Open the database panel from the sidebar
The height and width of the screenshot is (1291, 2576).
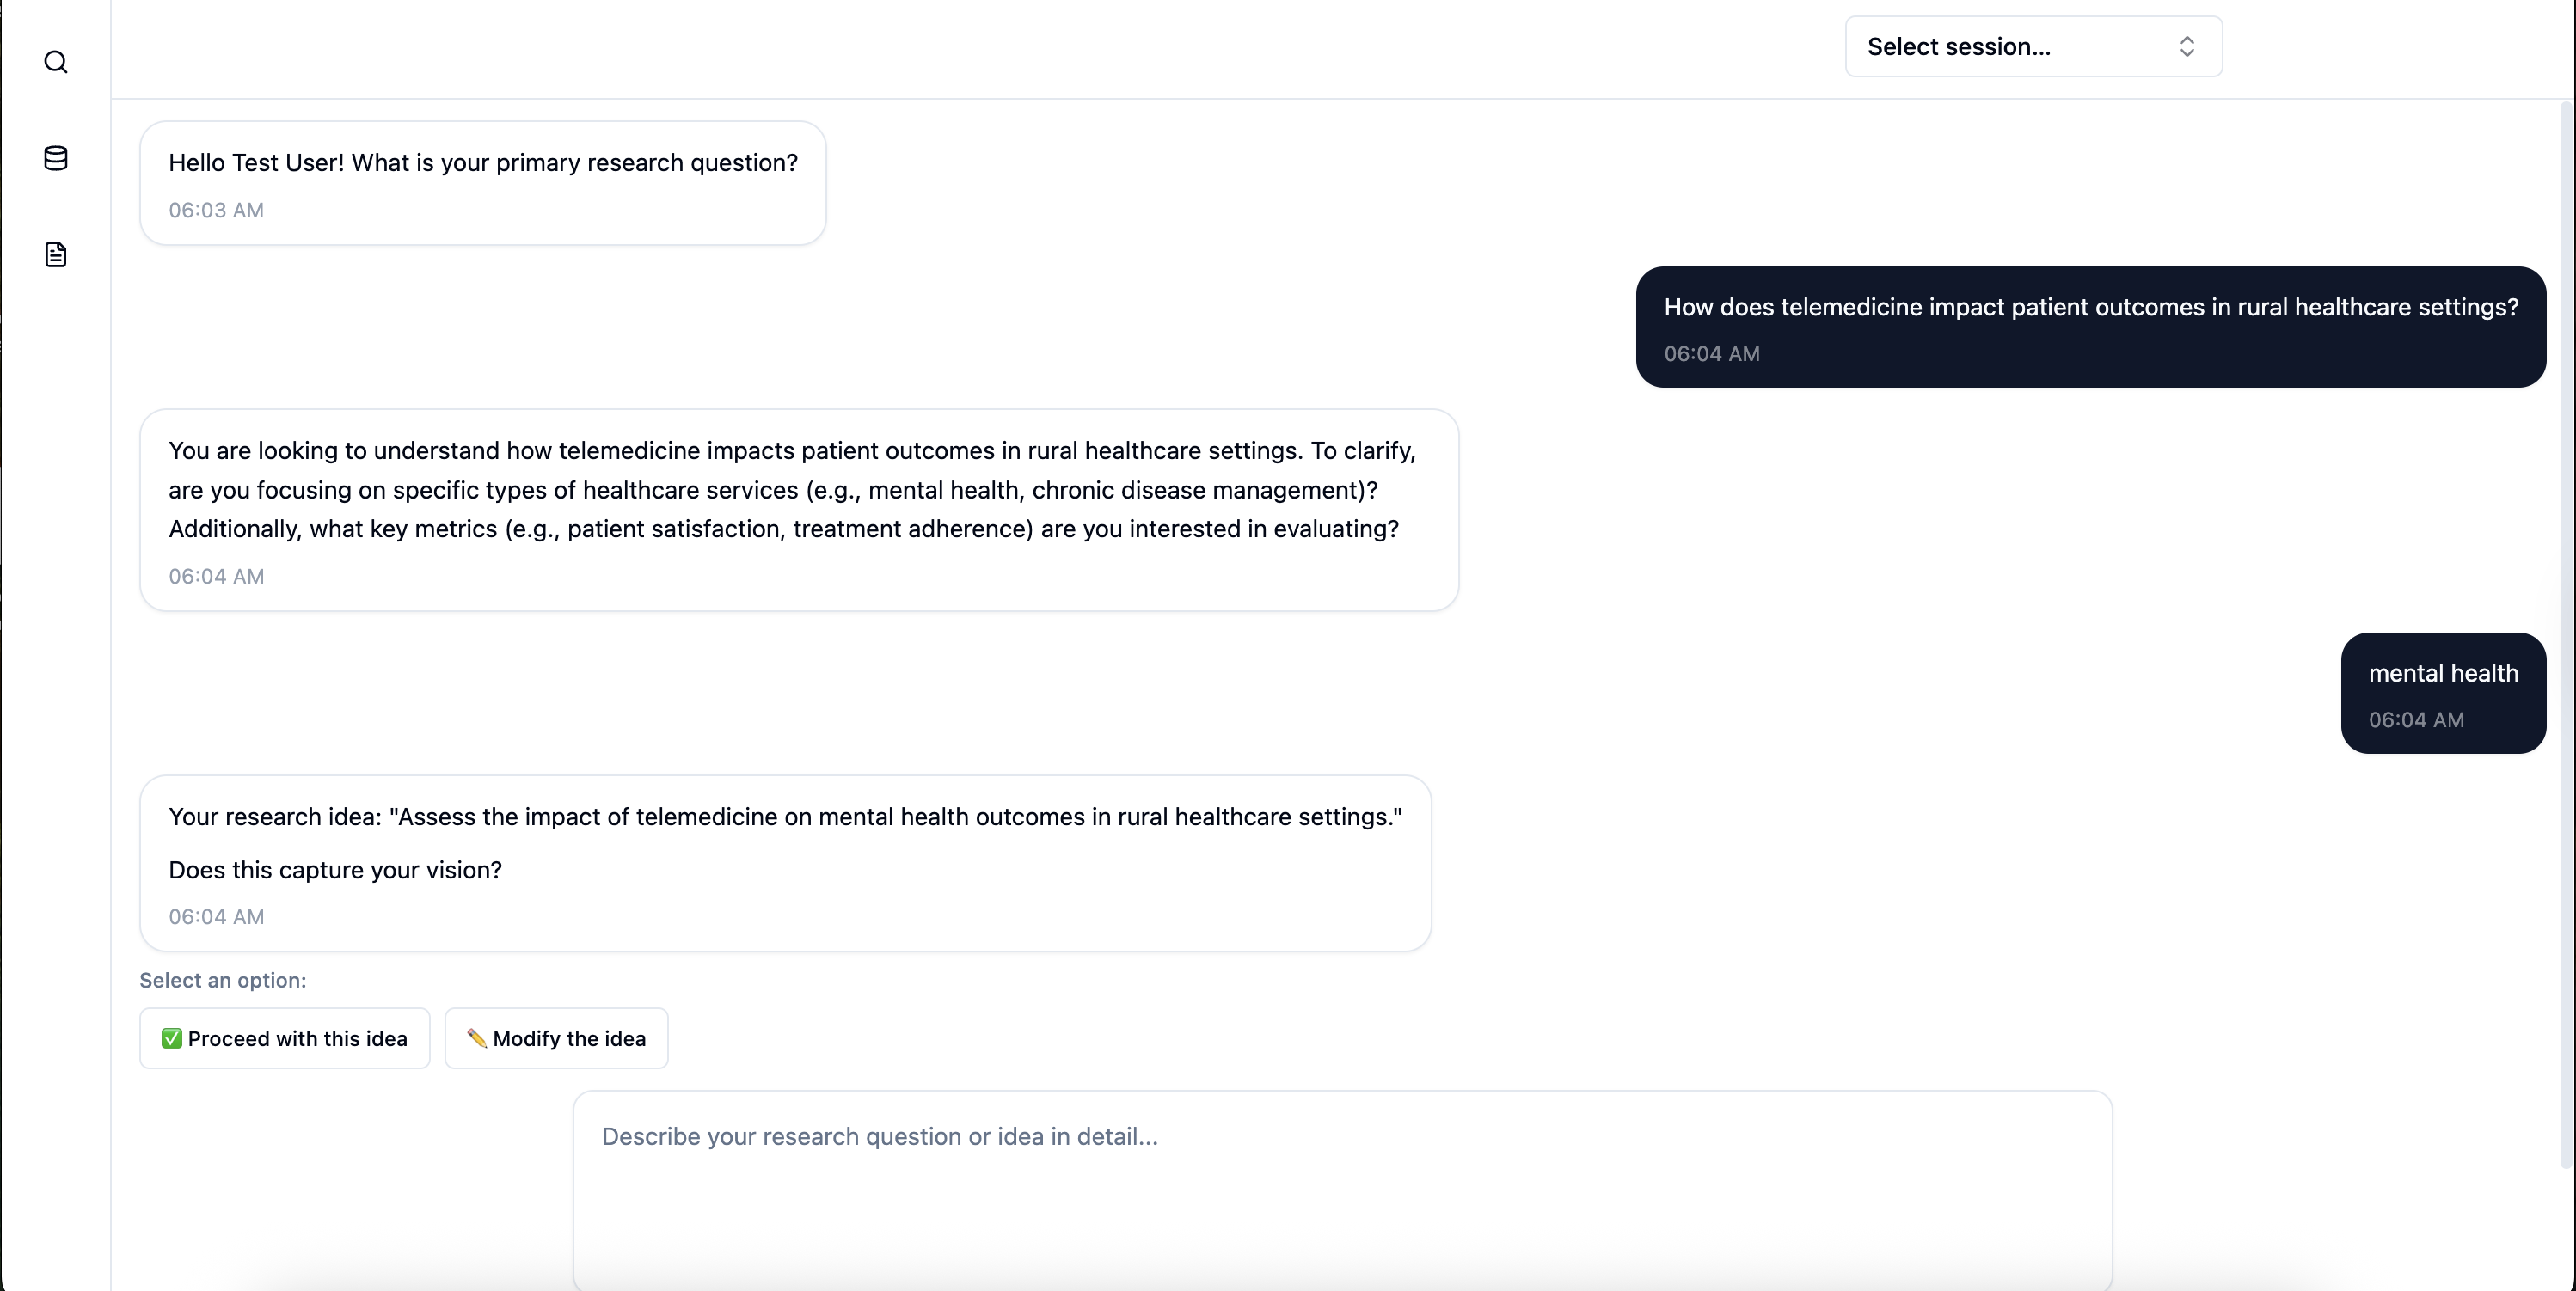[55, 158]
